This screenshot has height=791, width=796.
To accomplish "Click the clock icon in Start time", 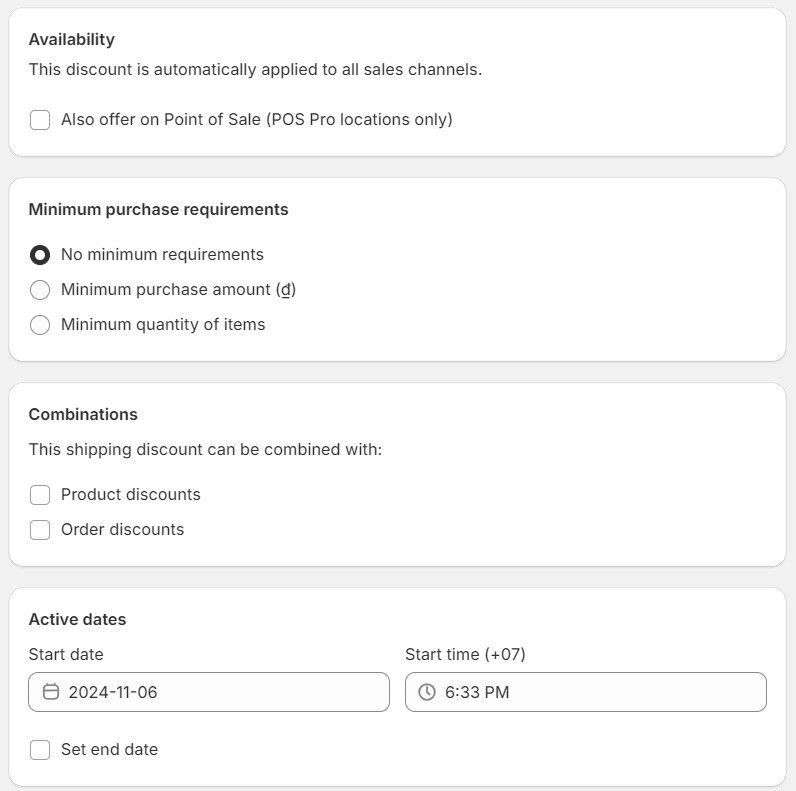I will coord(427,692).
